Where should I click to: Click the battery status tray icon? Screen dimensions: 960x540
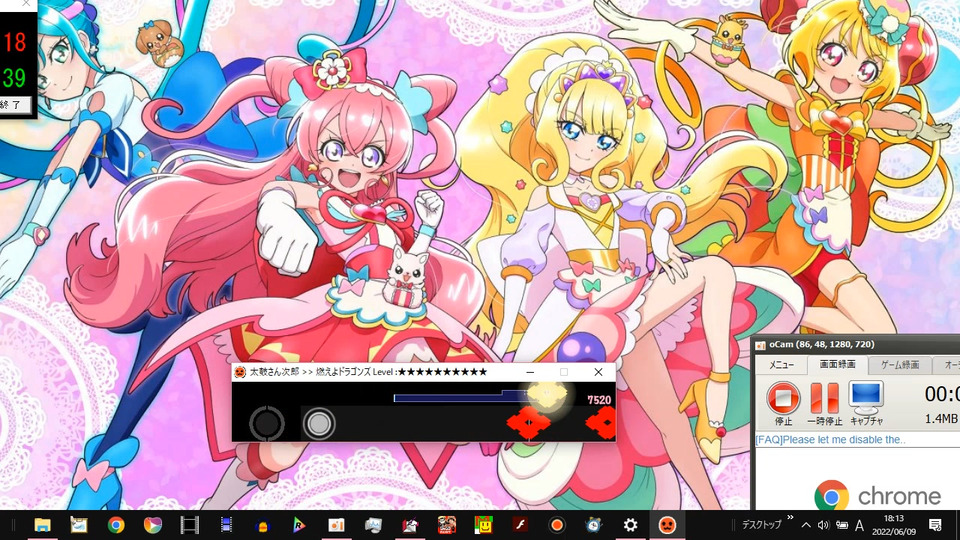pyautogui.click(x=842, y=525)
